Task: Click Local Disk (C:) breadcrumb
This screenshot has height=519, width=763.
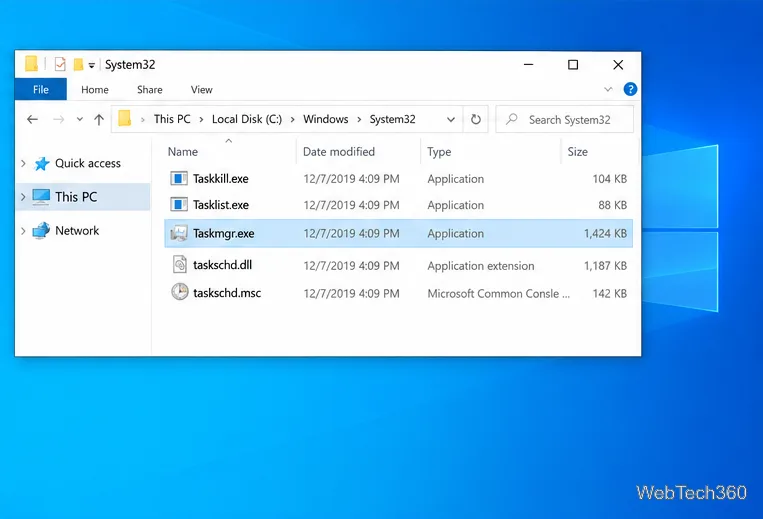Action: tap(247, 119)
